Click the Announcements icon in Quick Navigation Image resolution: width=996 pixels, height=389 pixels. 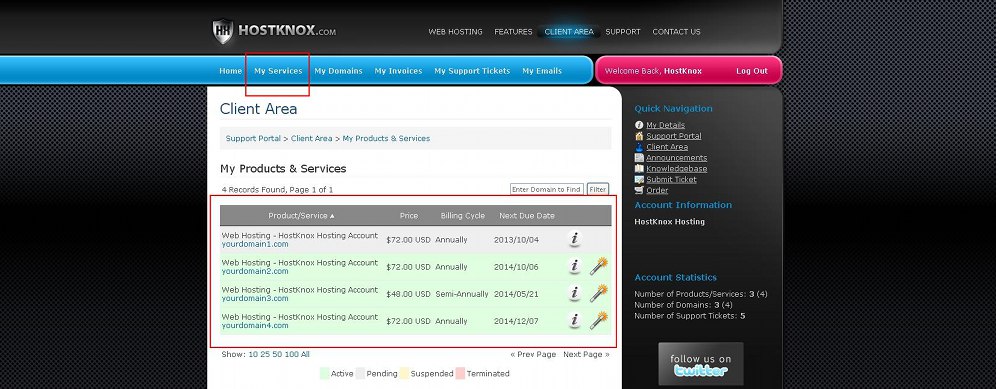click(639, 158)
